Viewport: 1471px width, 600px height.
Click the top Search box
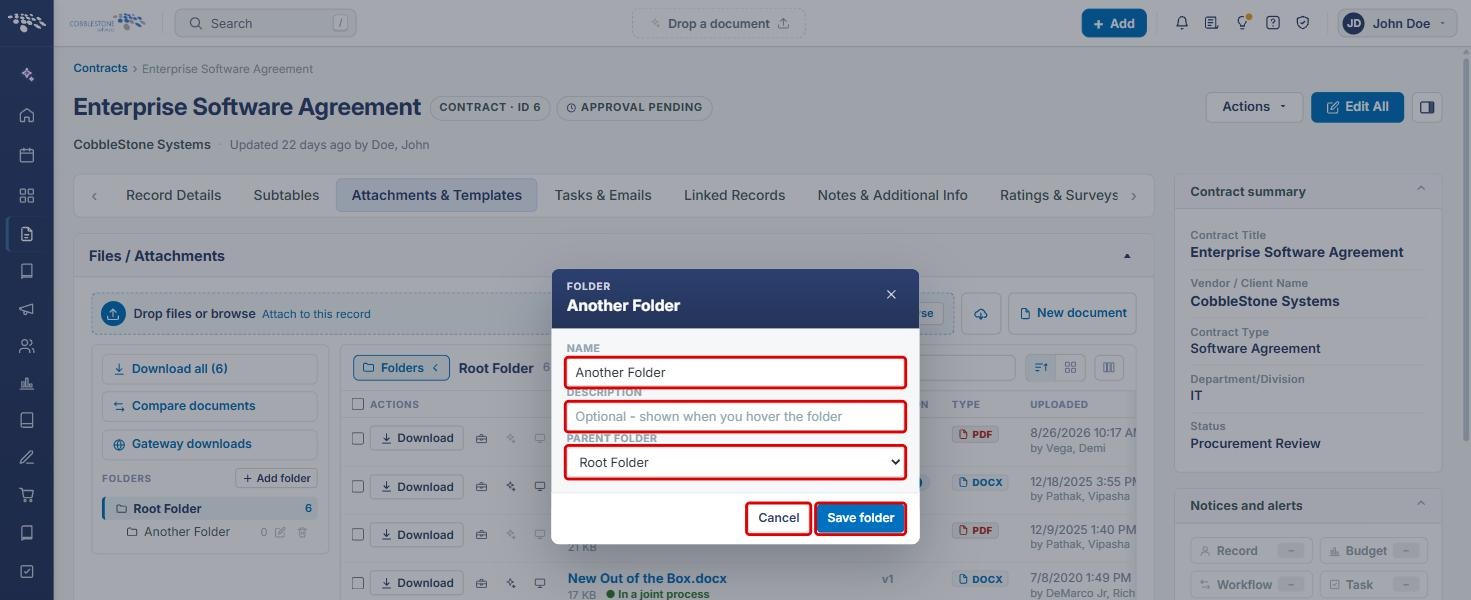(x=266, y=23)
